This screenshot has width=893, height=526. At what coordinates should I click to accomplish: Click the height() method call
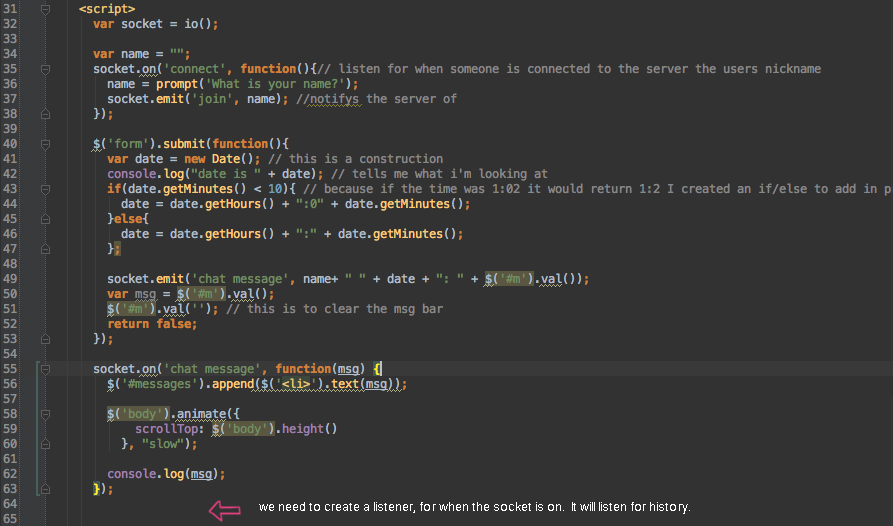pos(310,429)
